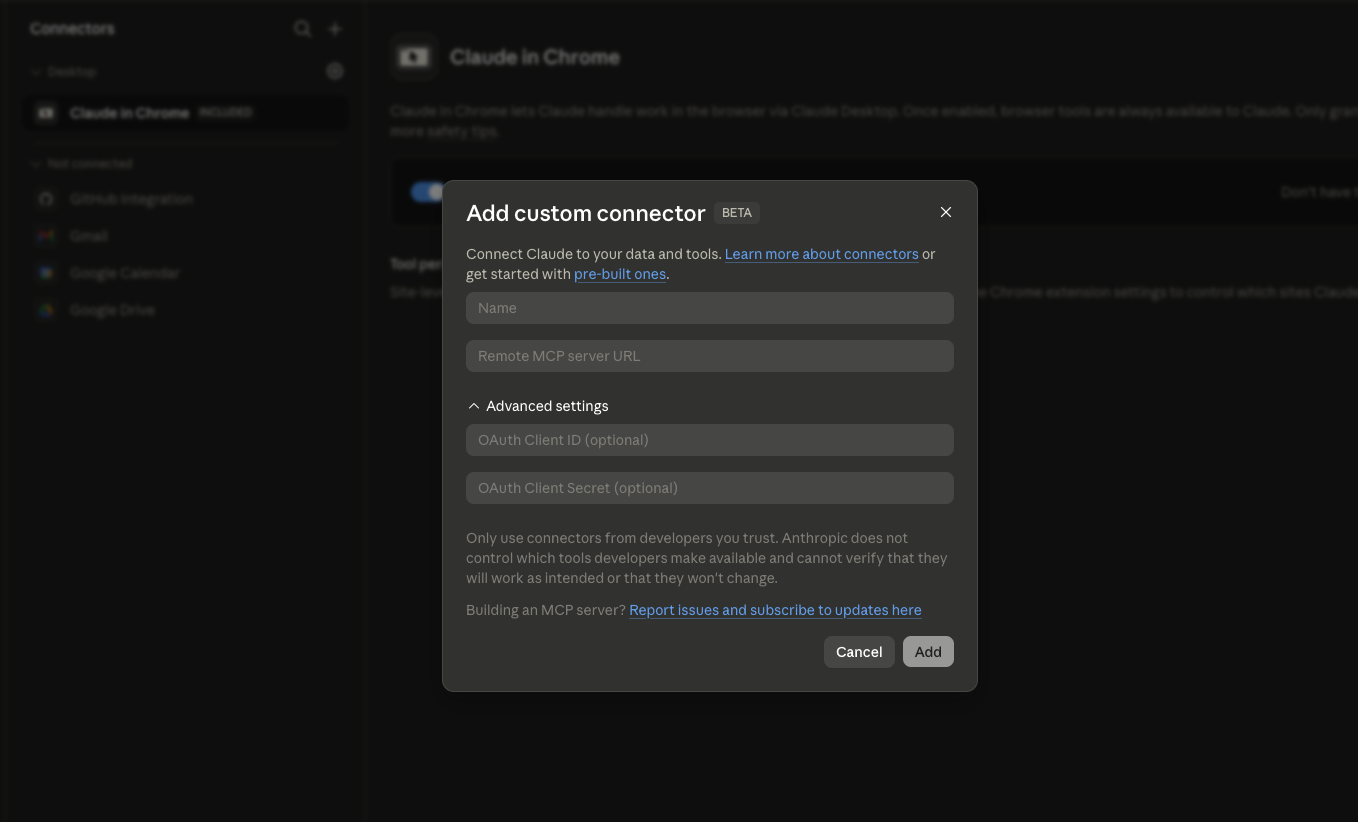Select Claude in Chrome in the sidebar list
This screenshot has height=822, width=1358.
[x=187, y=113]
